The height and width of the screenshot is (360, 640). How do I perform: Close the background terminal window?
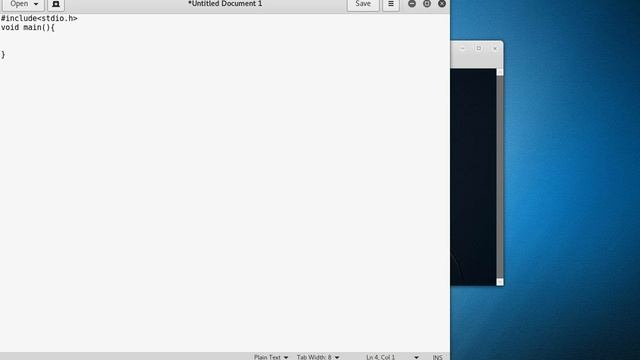click(x=495, y=48)
